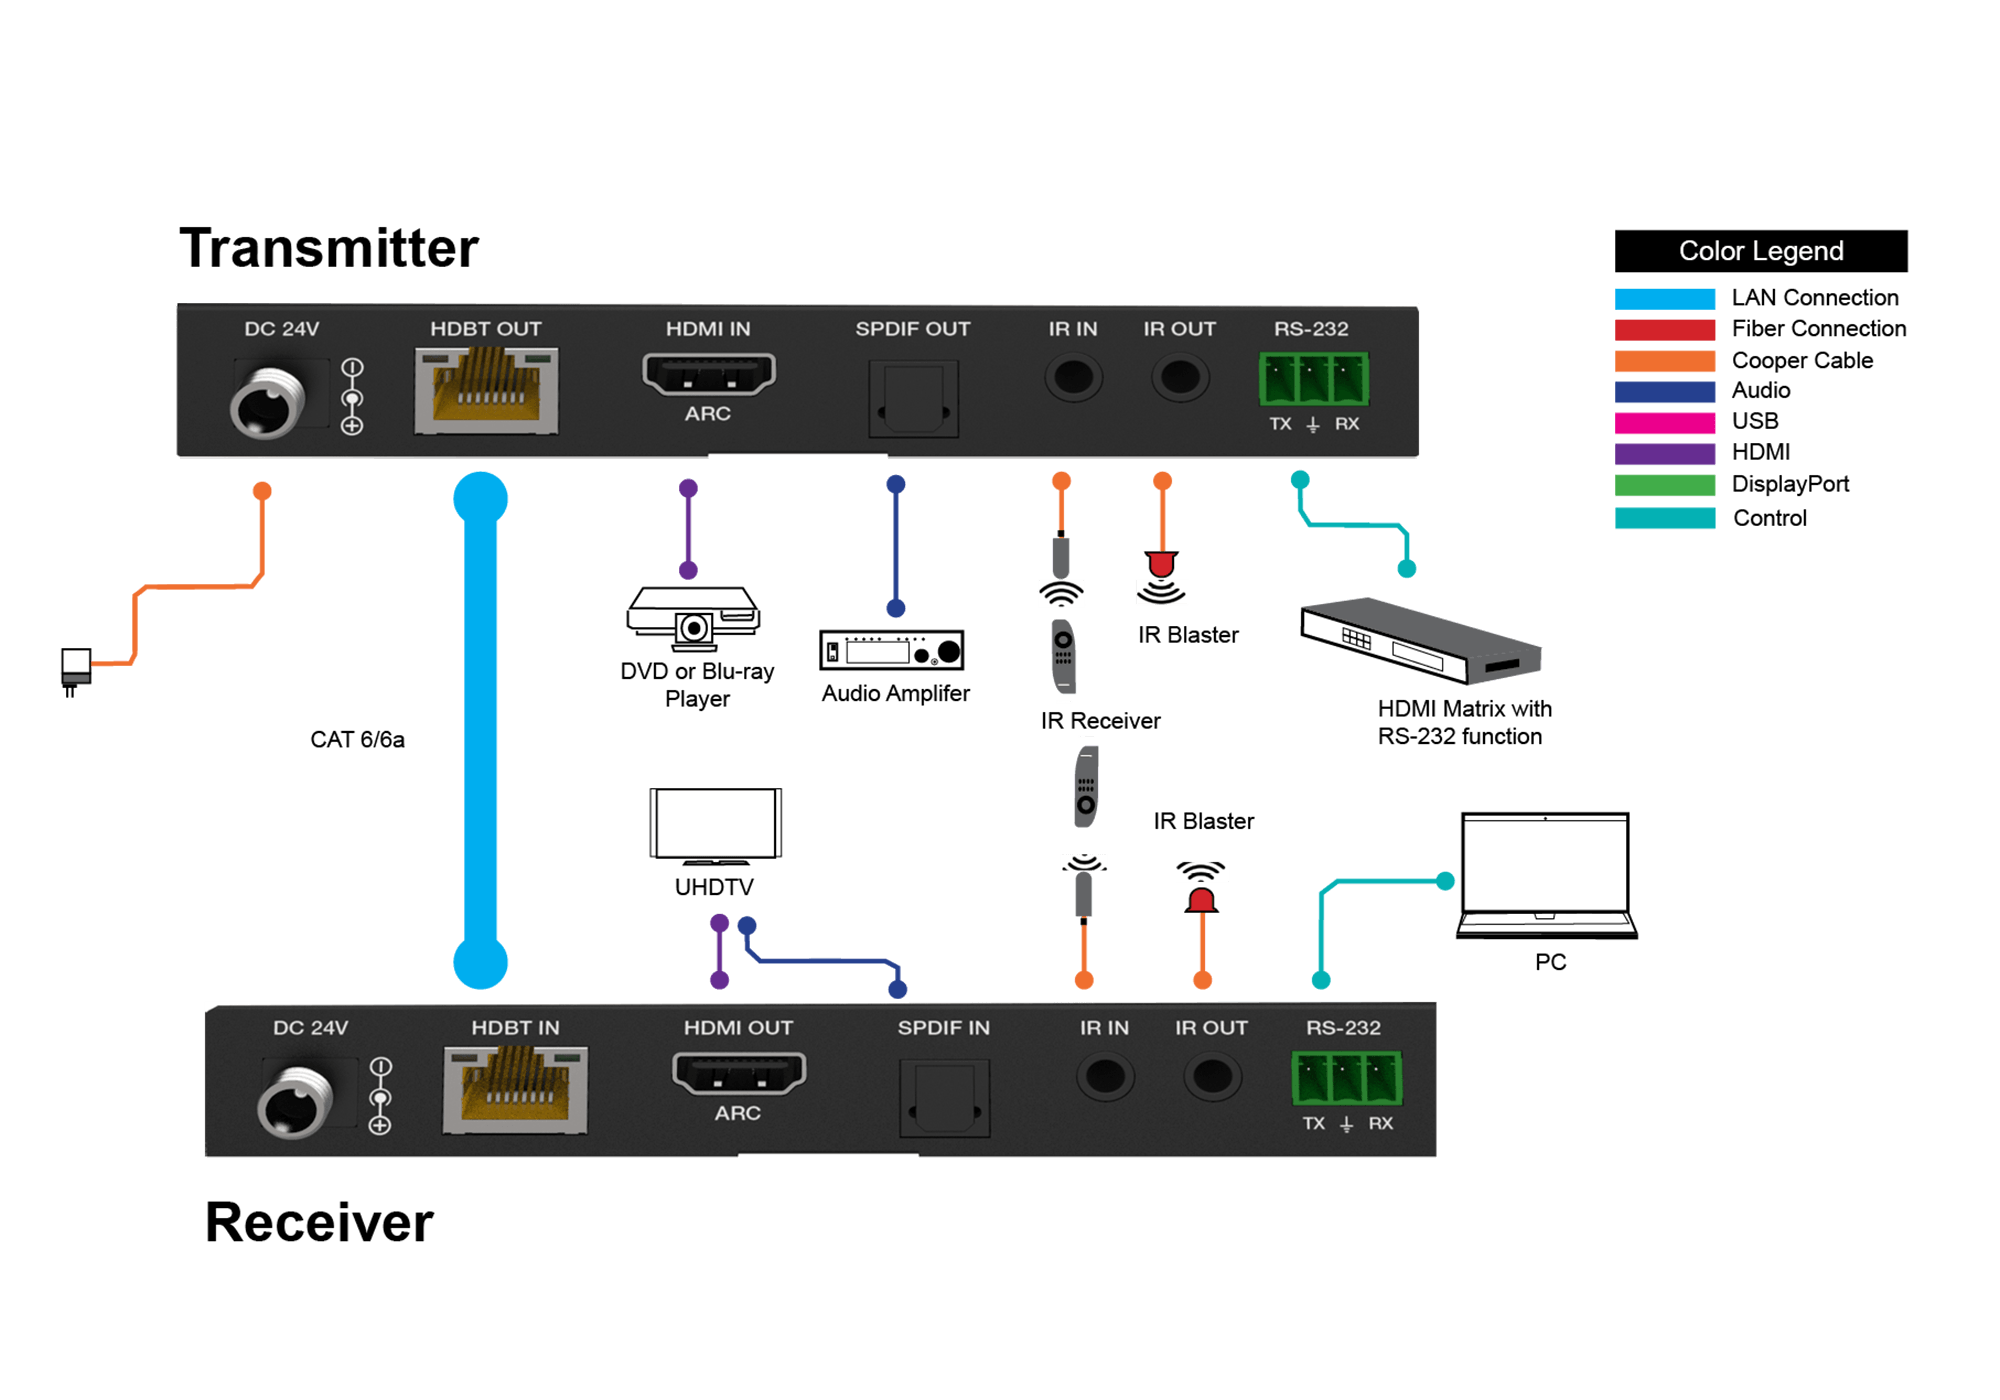
Task: Click the transmitter DC 24V power jack
Action: 267,403
